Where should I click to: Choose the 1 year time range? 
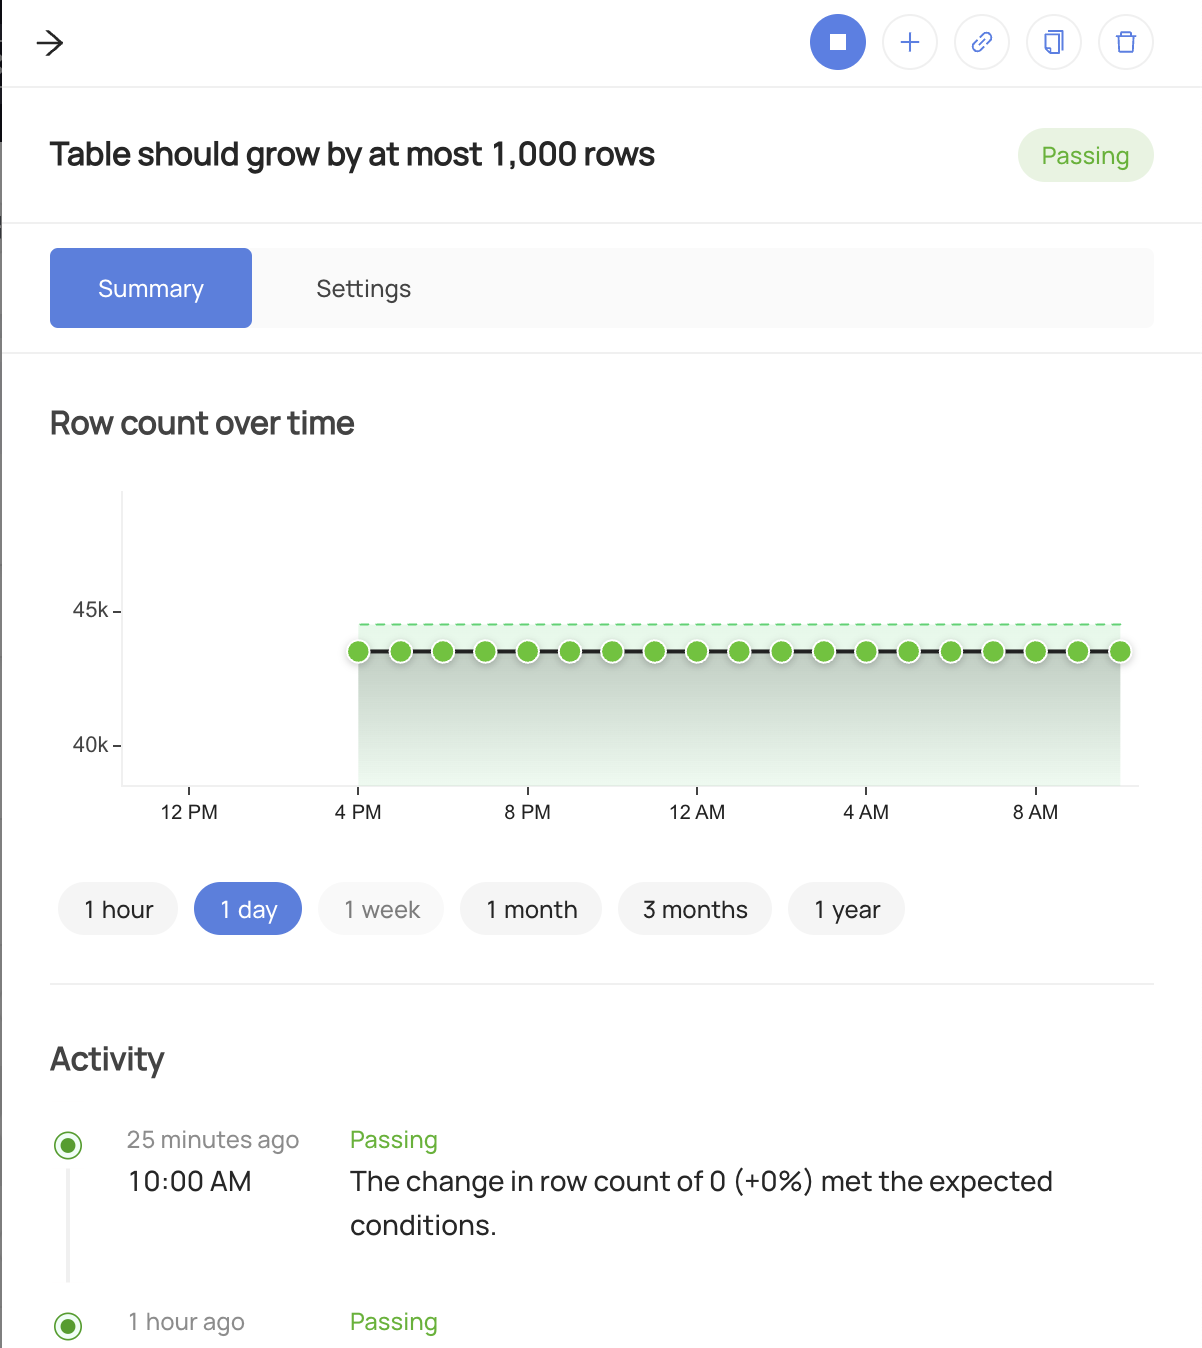tap(846, 909)
